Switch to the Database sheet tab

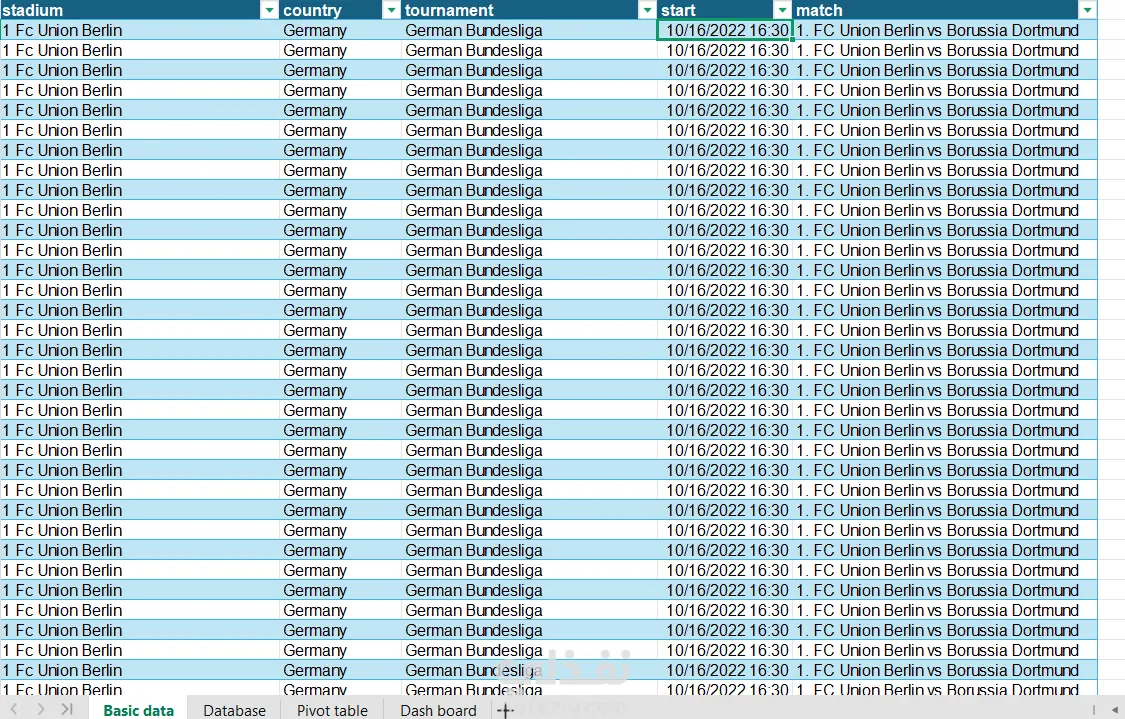coord(235,710)
